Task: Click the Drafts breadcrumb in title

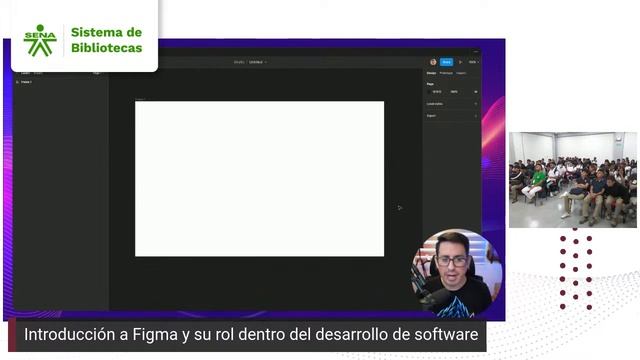Action: pyautogui.click(x=239, y=62)
